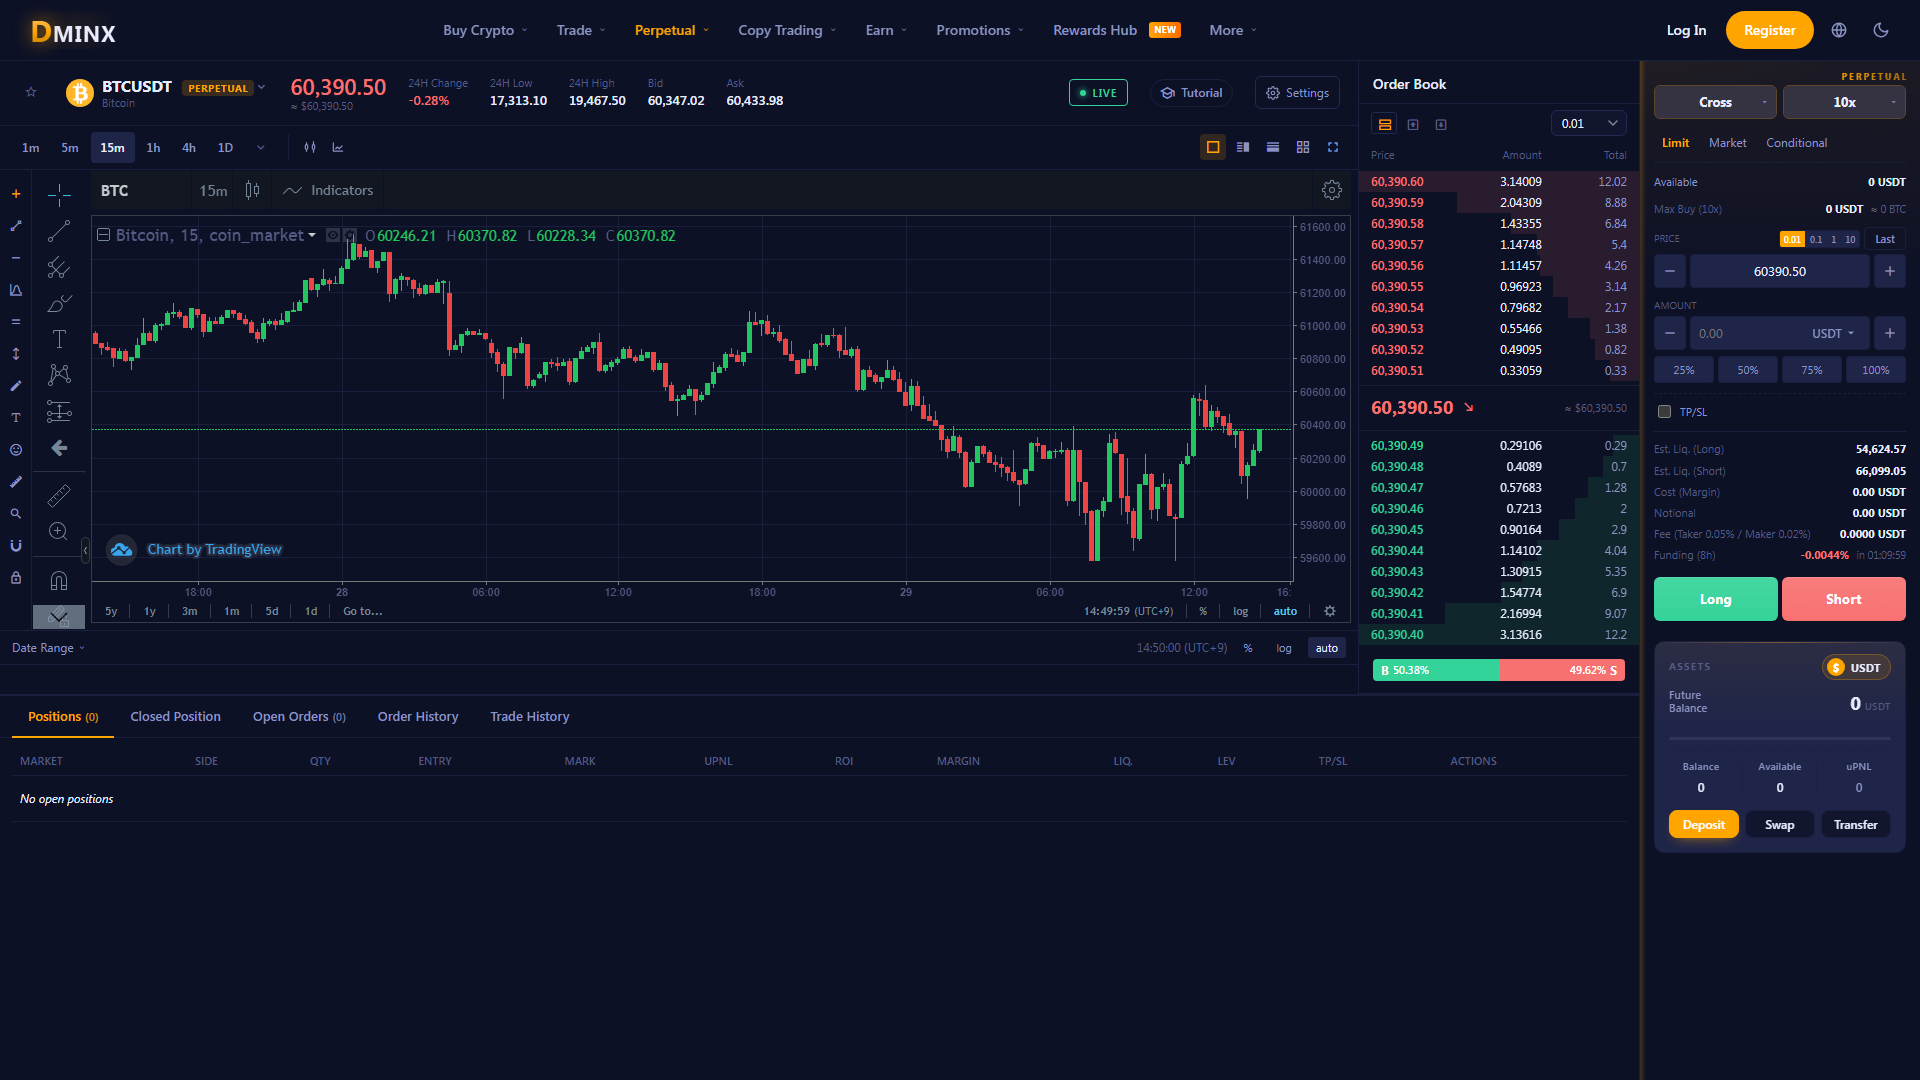The width and height of the screenshot is (1920, 1080).
Task: Toggle the LIVE indicator button
Action: [x=1098, y=92]
